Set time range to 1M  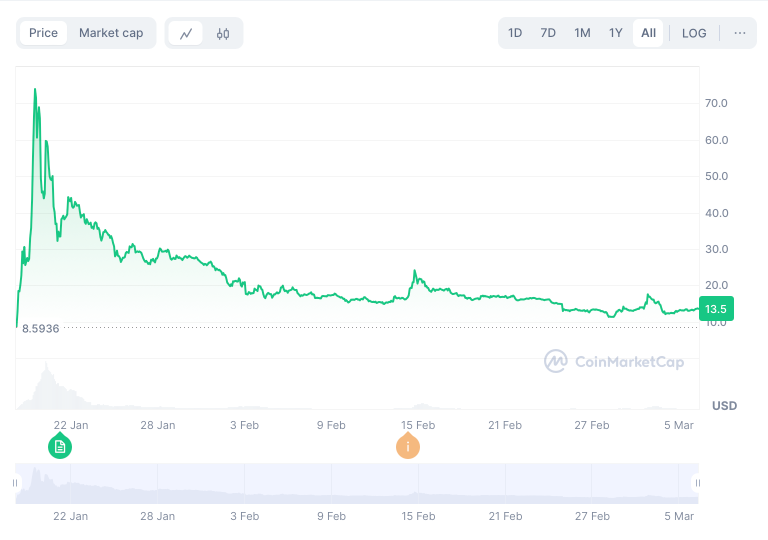click(582, 33)
